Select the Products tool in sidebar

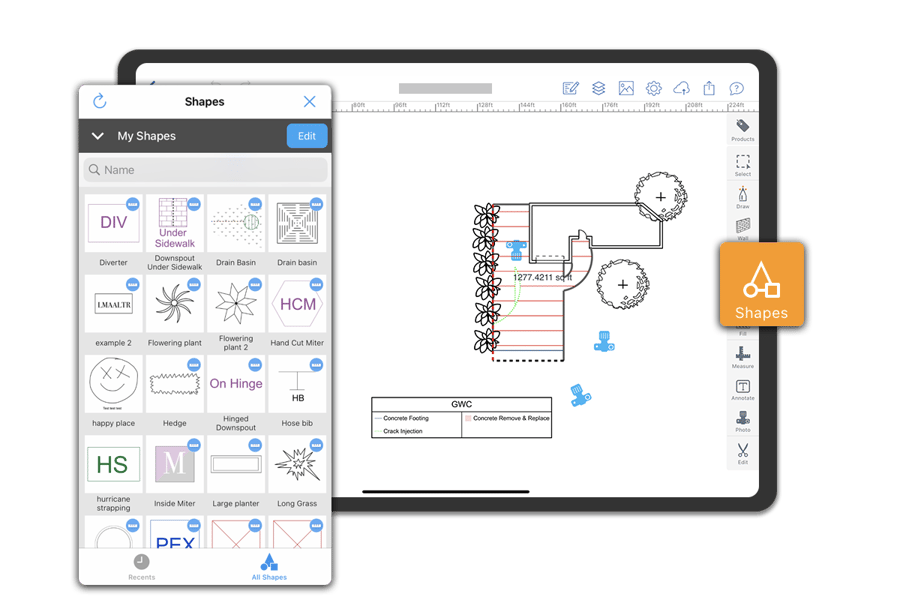click(742, 128)
